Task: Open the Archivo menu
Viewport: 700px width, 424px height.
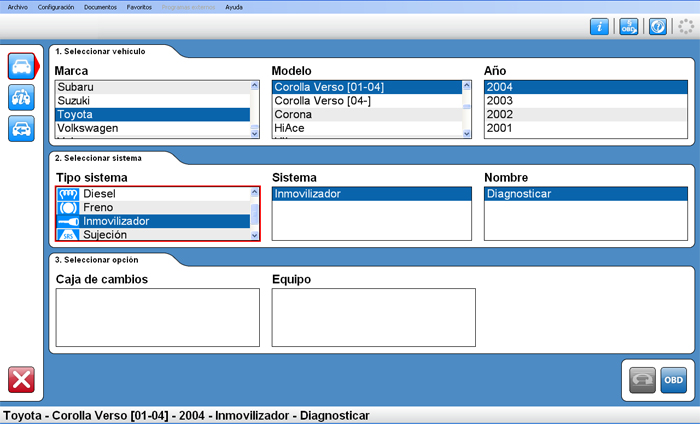Action: (x=18, y=7)
